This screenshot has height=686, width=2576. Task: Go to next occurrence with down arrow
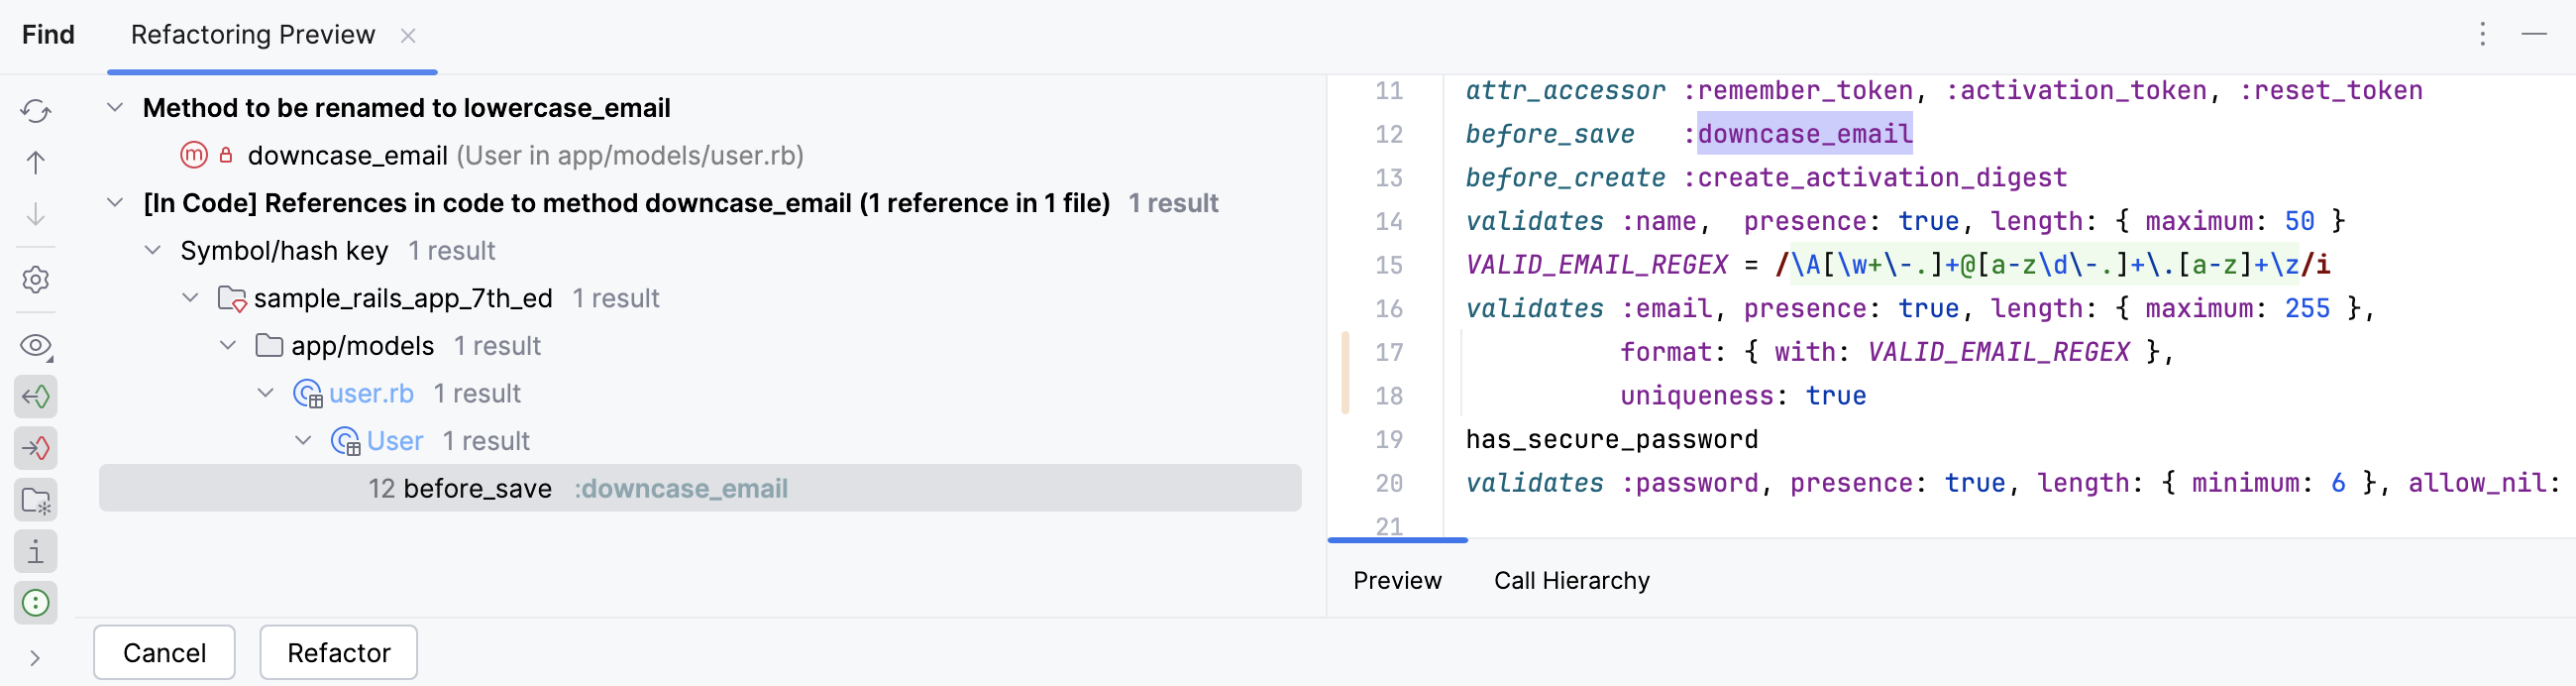click(x=36, y=215)
